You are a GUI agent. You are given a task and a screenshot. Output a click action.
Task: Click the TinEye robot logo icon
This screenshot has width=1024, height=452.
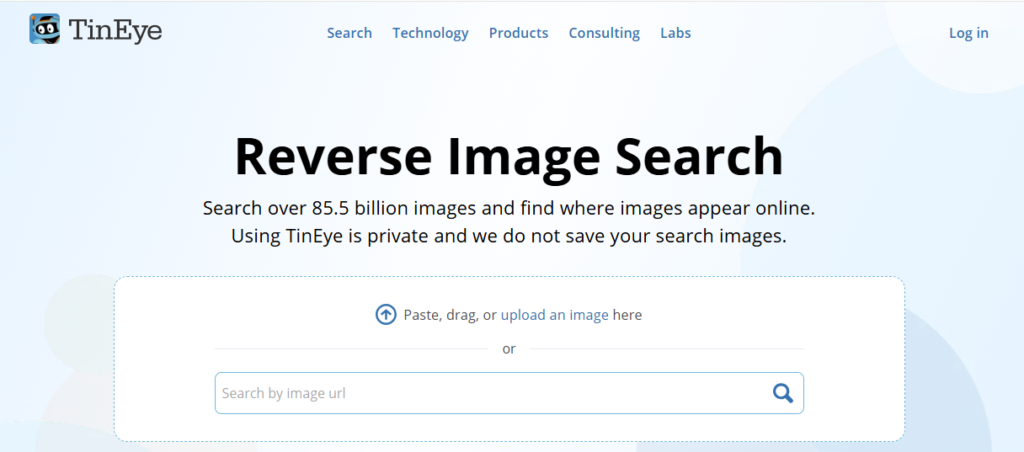(44, 29)
